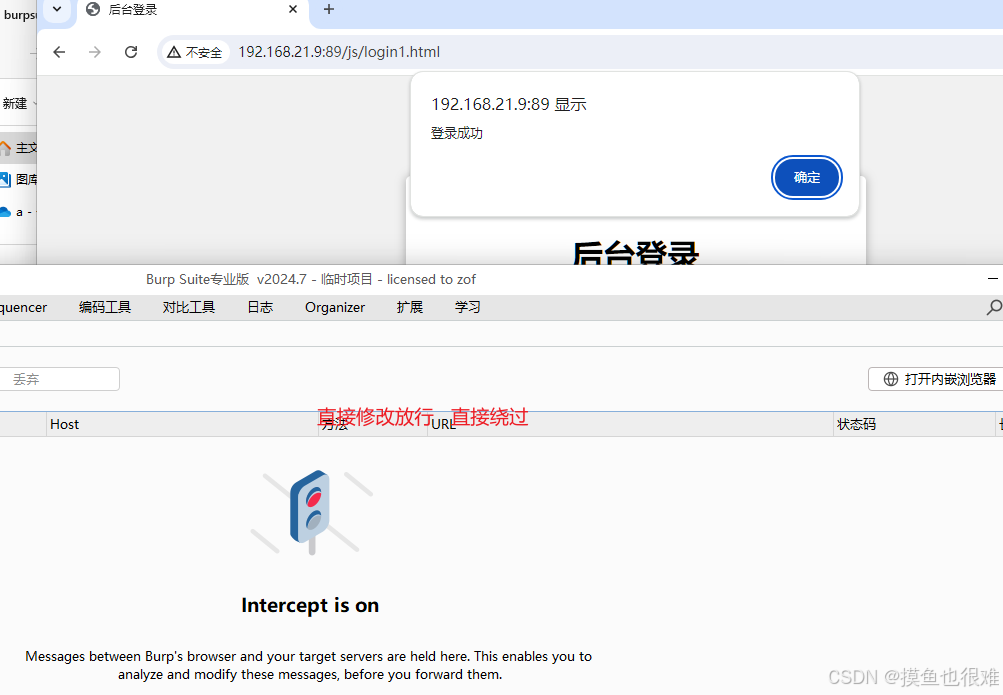Image resolution: width=1003 pixels, height=695 pixels.
Task: Reload the login1.html page
Action: pos(131,52)
